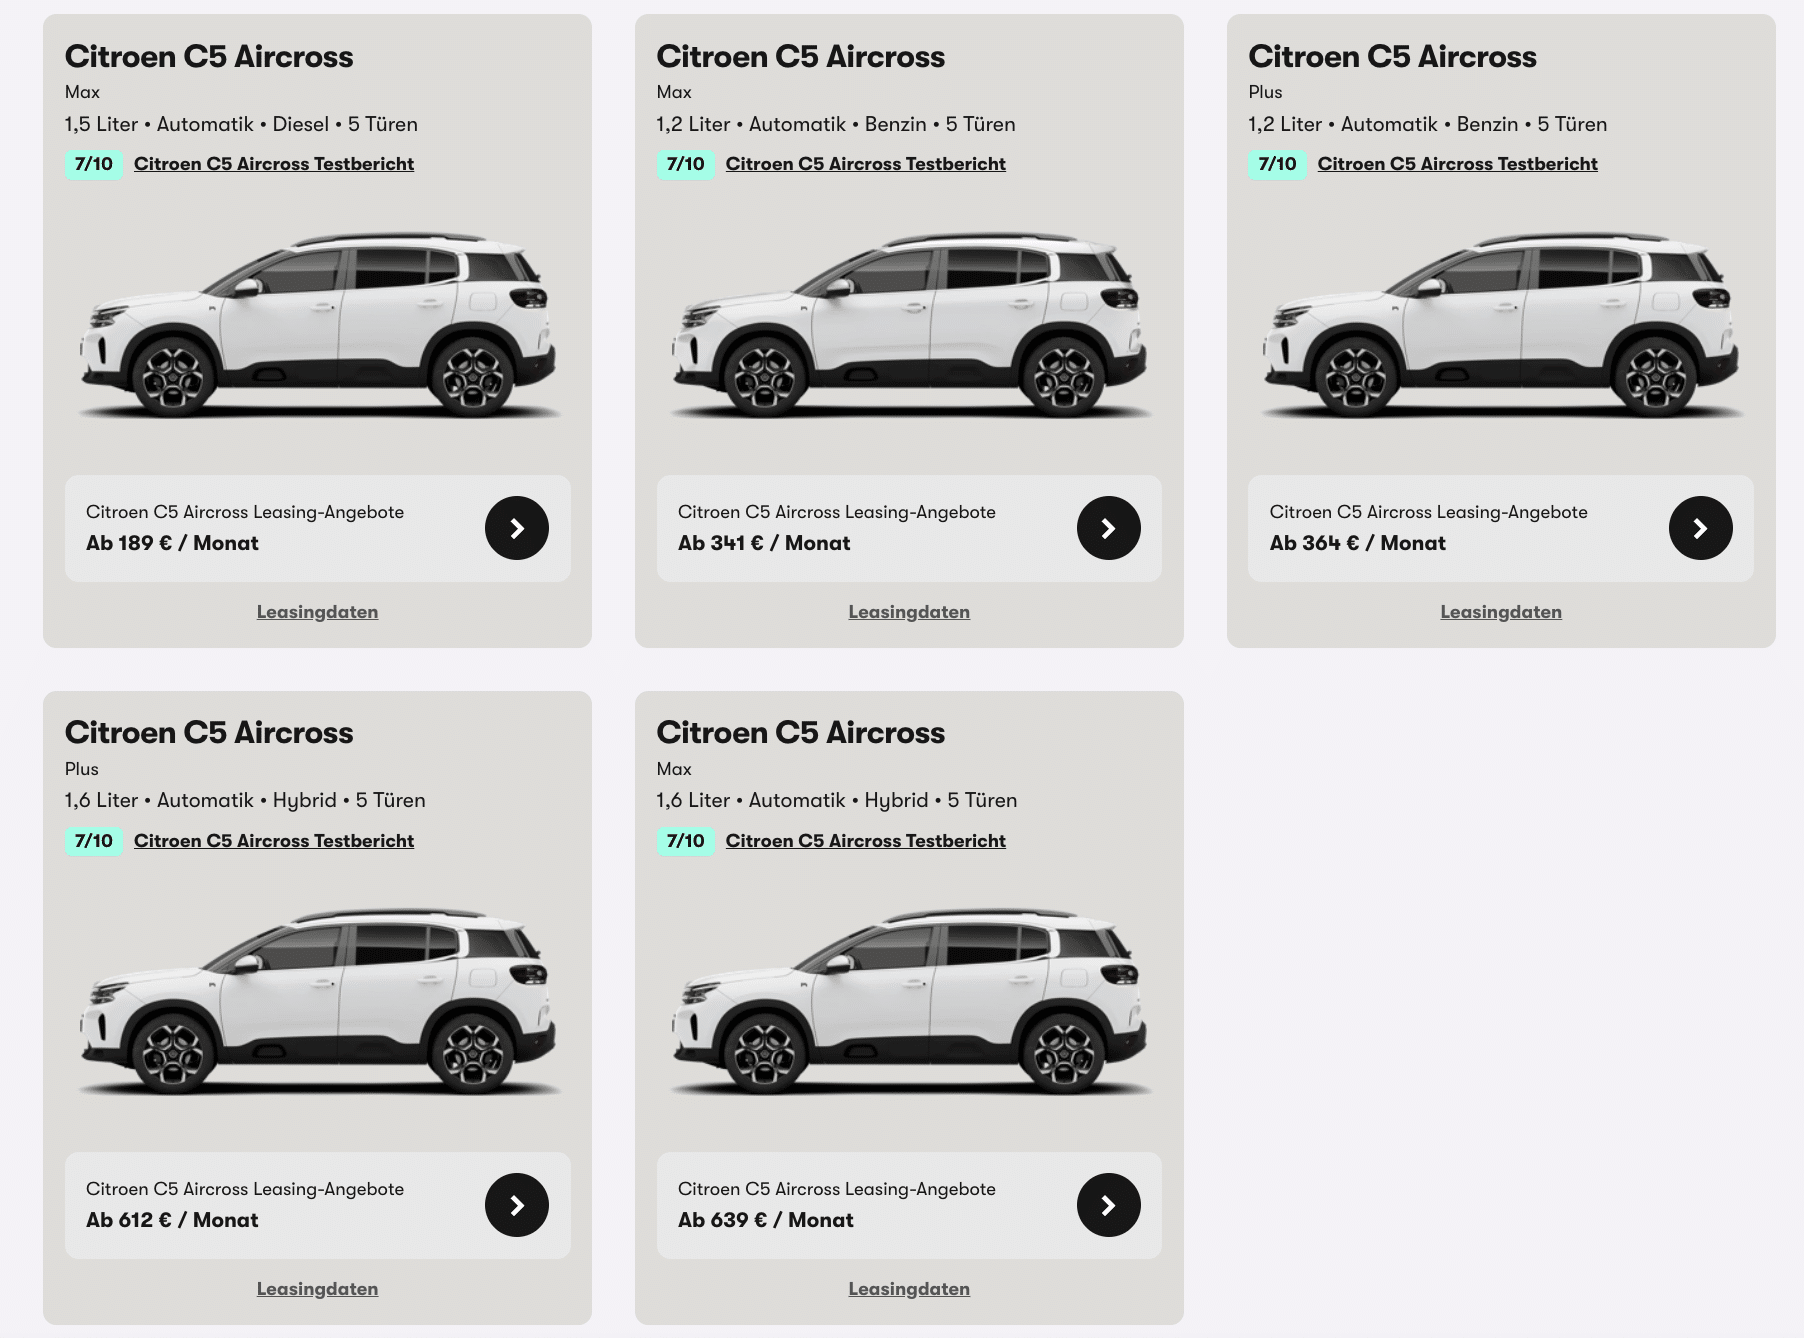
Task: Open the 364 € Plus leasing offers arrow
Action: pyautogui.click(x=1700, y=528)
